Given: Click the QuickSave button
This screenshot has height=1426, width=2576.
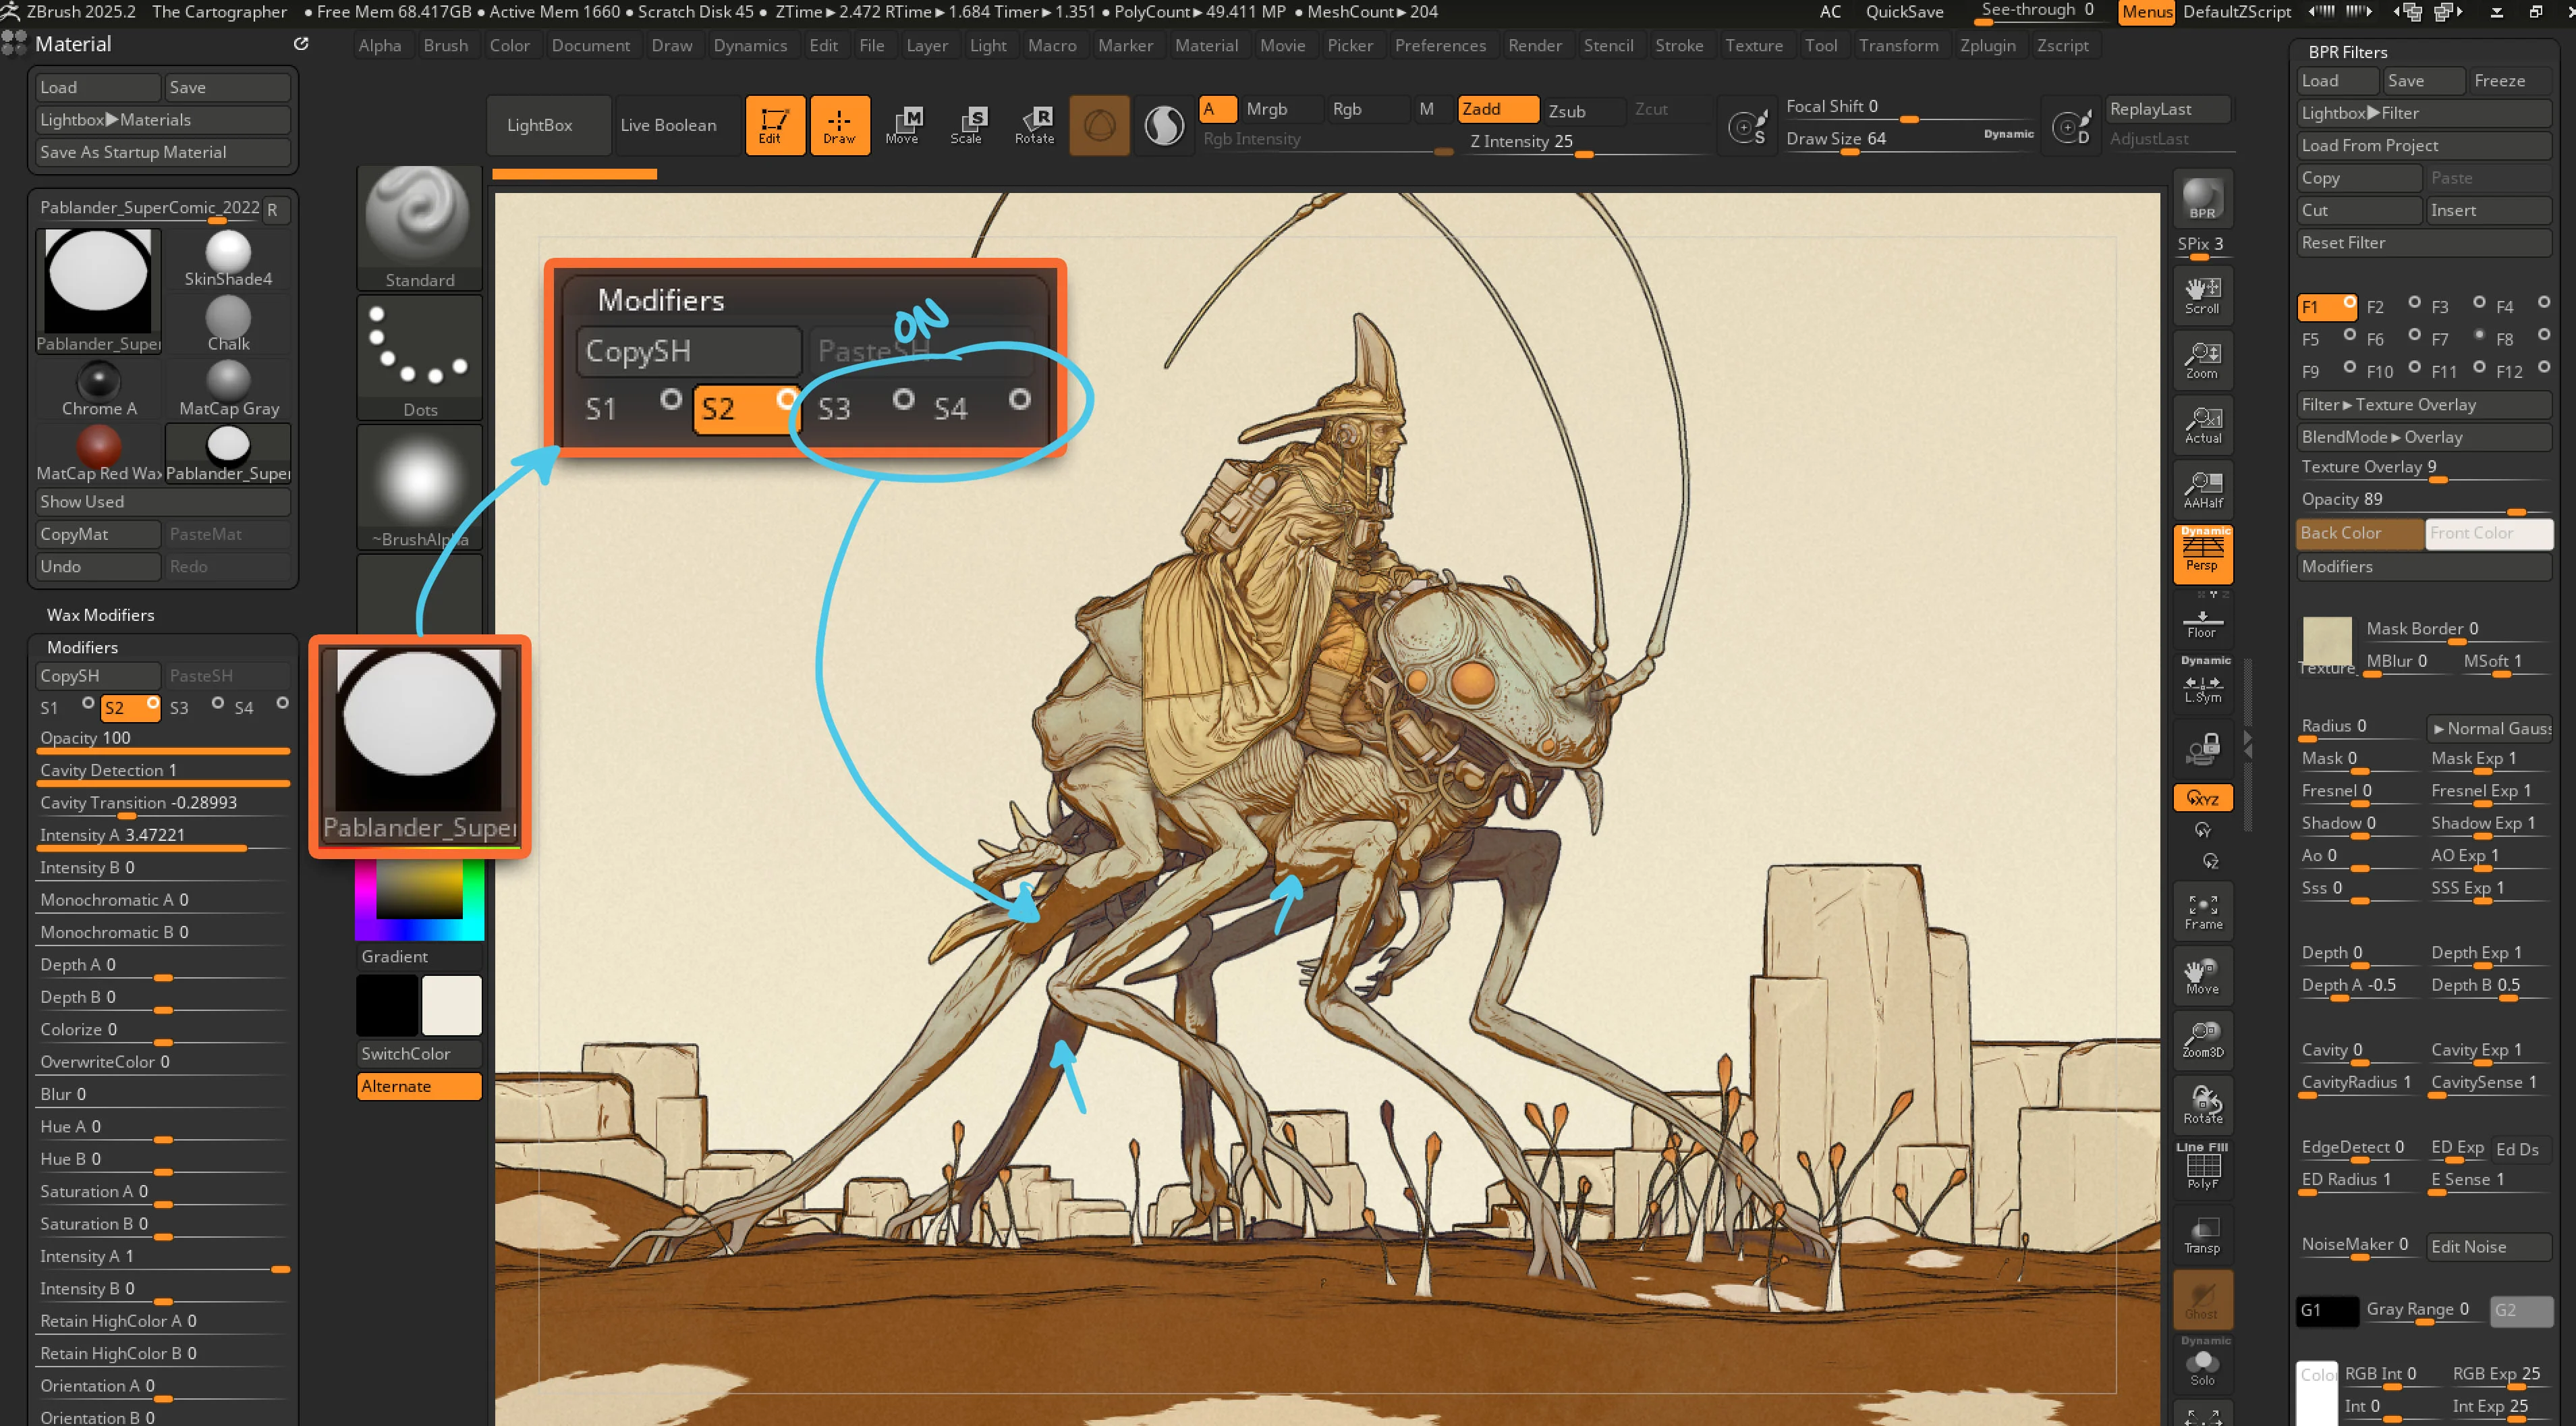Looking at the screenshot, I should click(x=1904, y=12).
